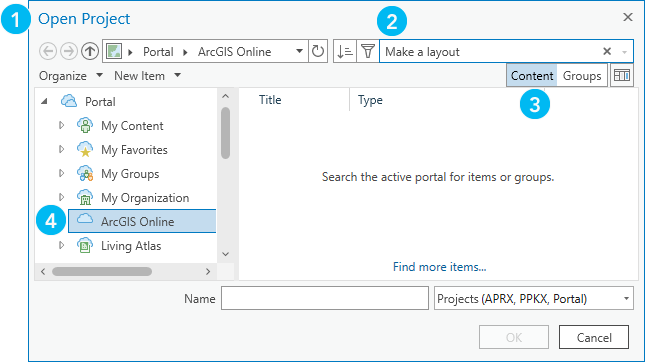645x362 pixels.
Task: Expand the My Content node
Action: 61,125
